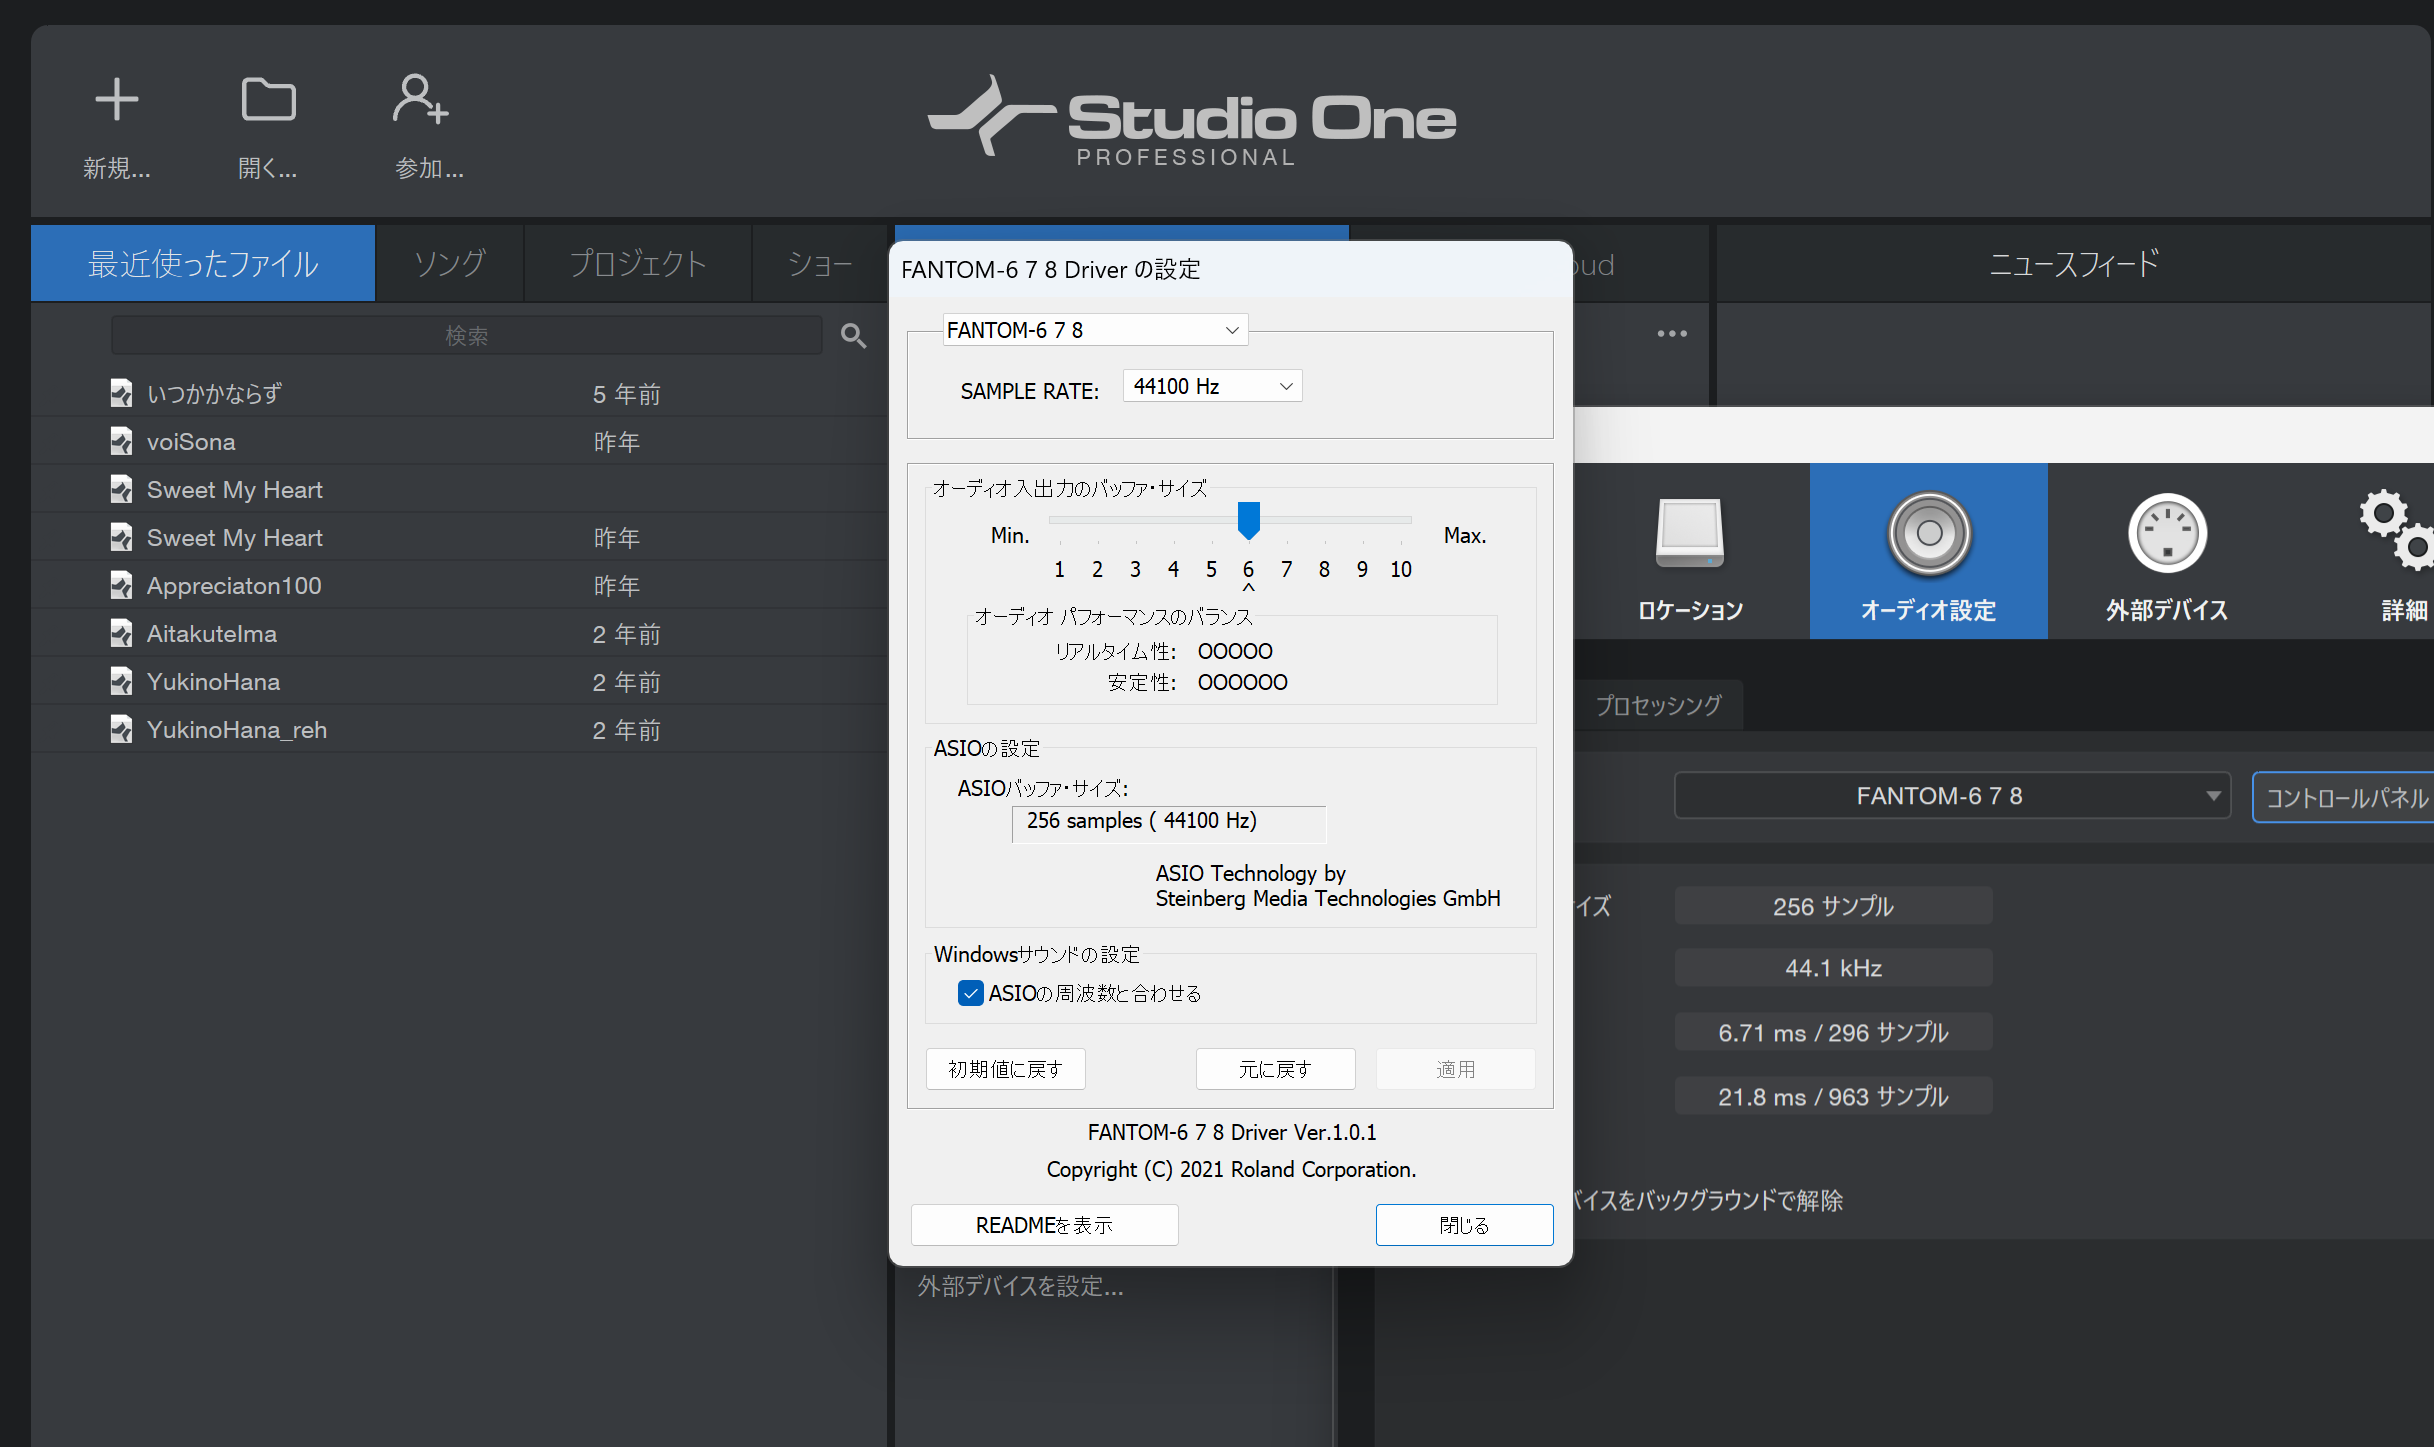2434x1447 pixels.
Task: Click the search magnifier icon
Action: (853, 336)
